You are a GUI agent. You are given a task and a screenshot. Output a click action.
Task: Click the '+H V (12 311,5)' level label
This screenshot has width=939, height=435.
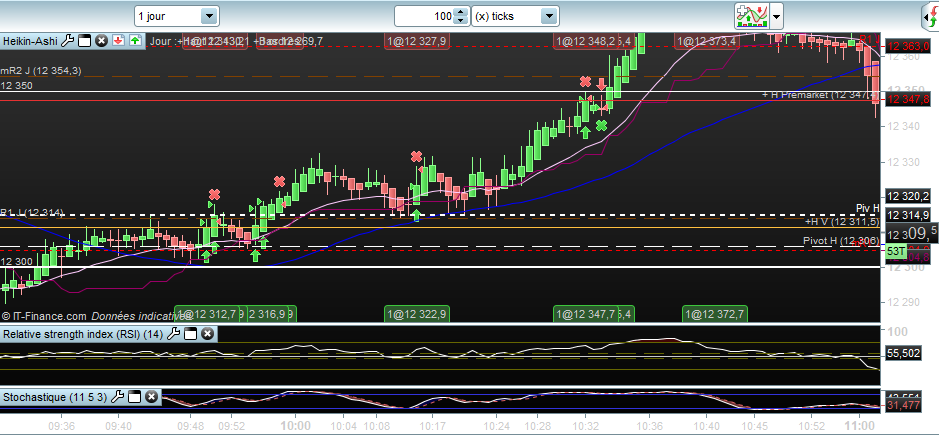coord(842,222)
